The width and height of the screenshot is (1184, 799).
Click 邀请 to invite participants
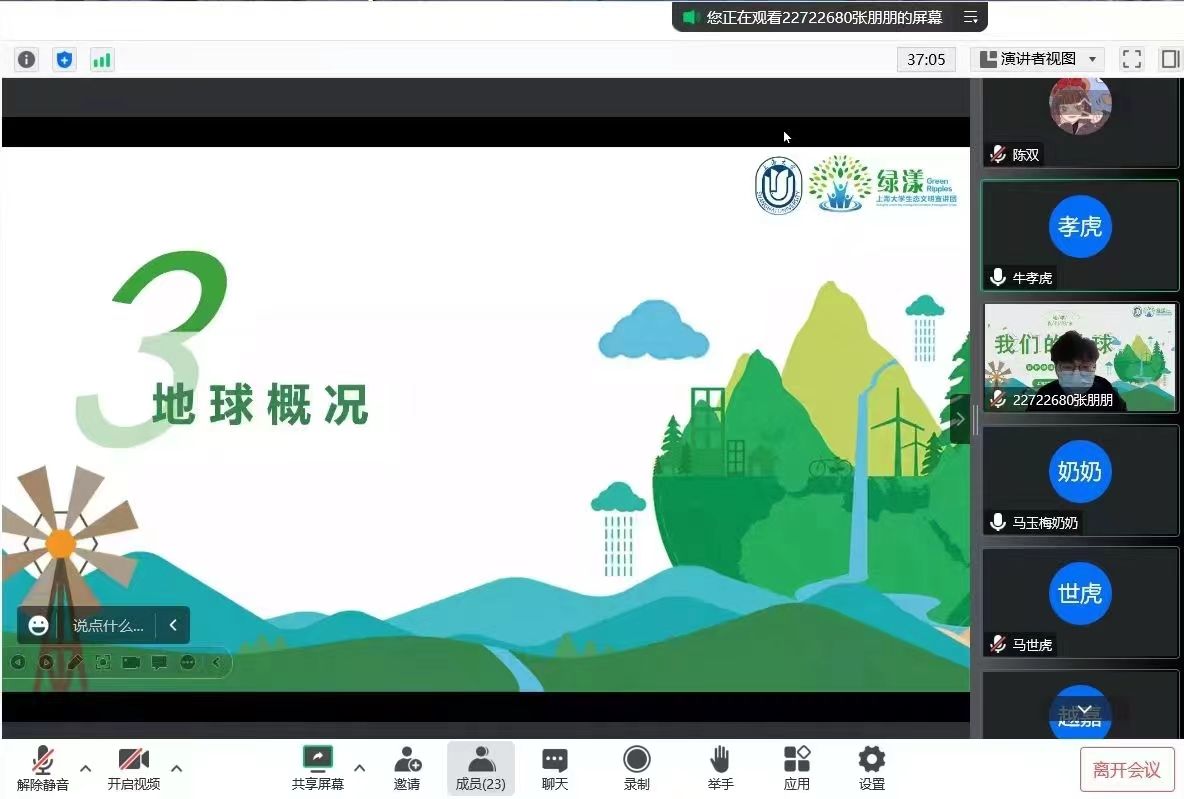click(x=407, y=768)
